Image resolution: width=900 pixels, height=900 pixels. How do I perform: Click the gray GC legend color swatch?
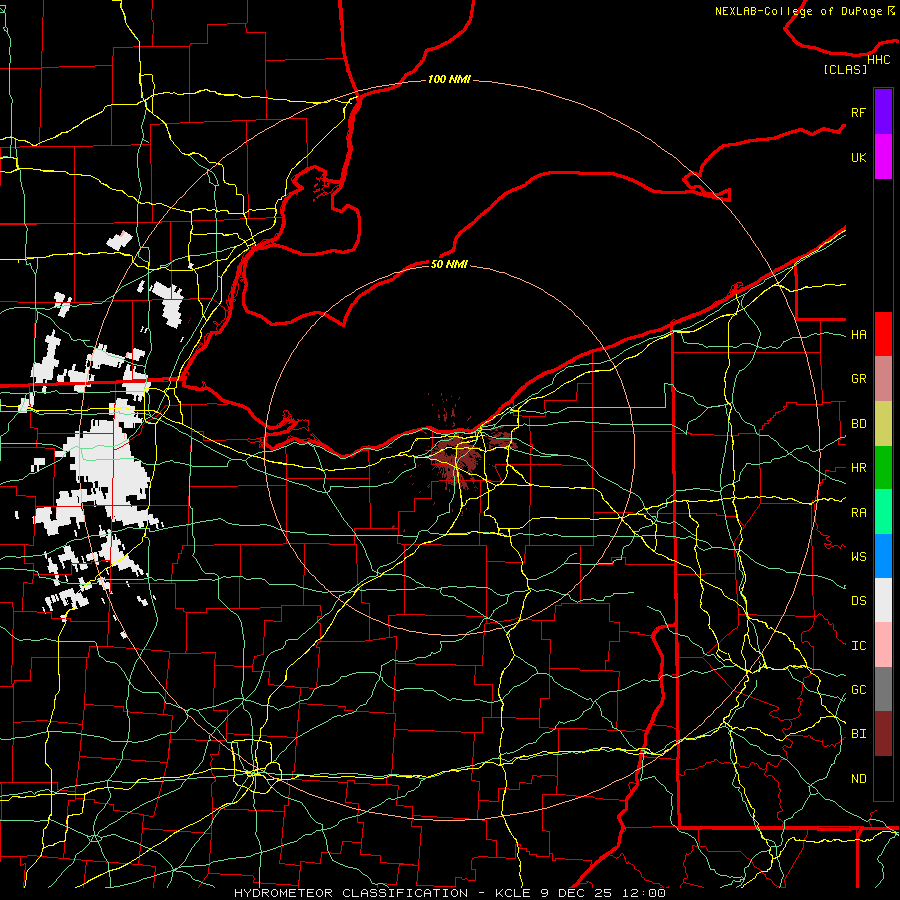(883, 689)
